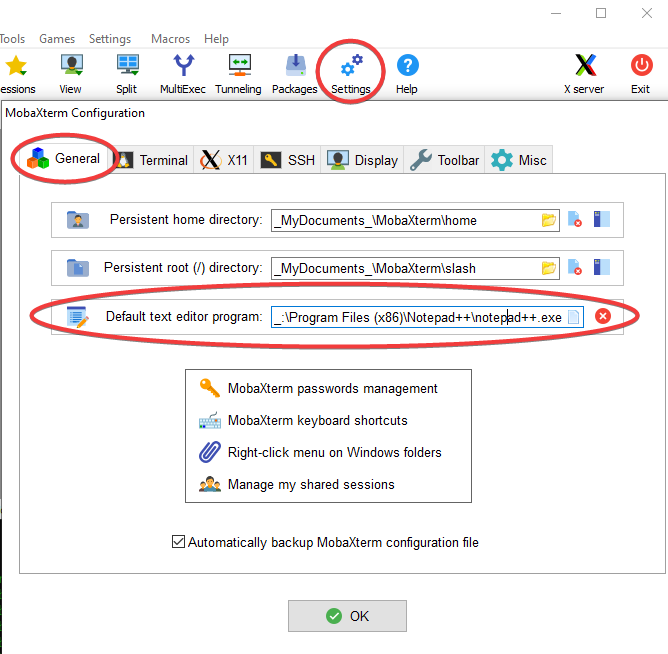
Task: Open the Macros menu
Action: tap(170, 39)
